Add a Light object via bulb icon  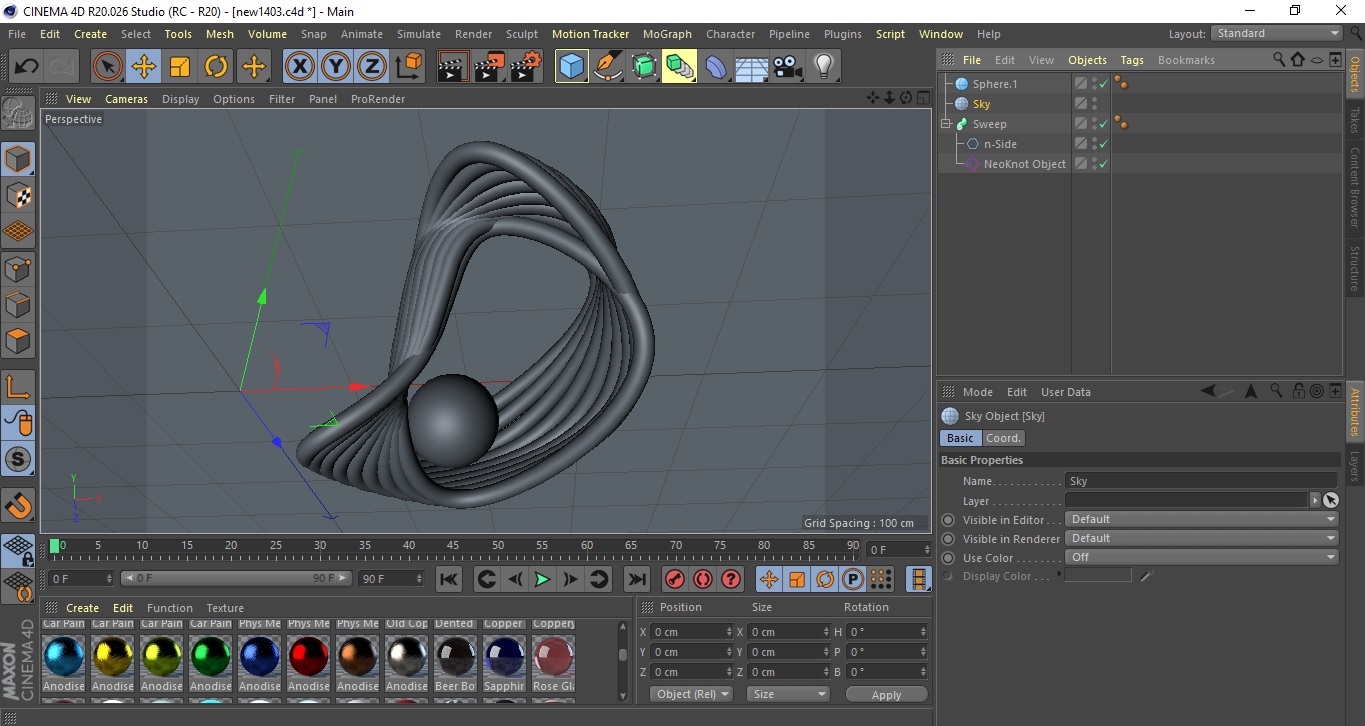pos(823,67)
